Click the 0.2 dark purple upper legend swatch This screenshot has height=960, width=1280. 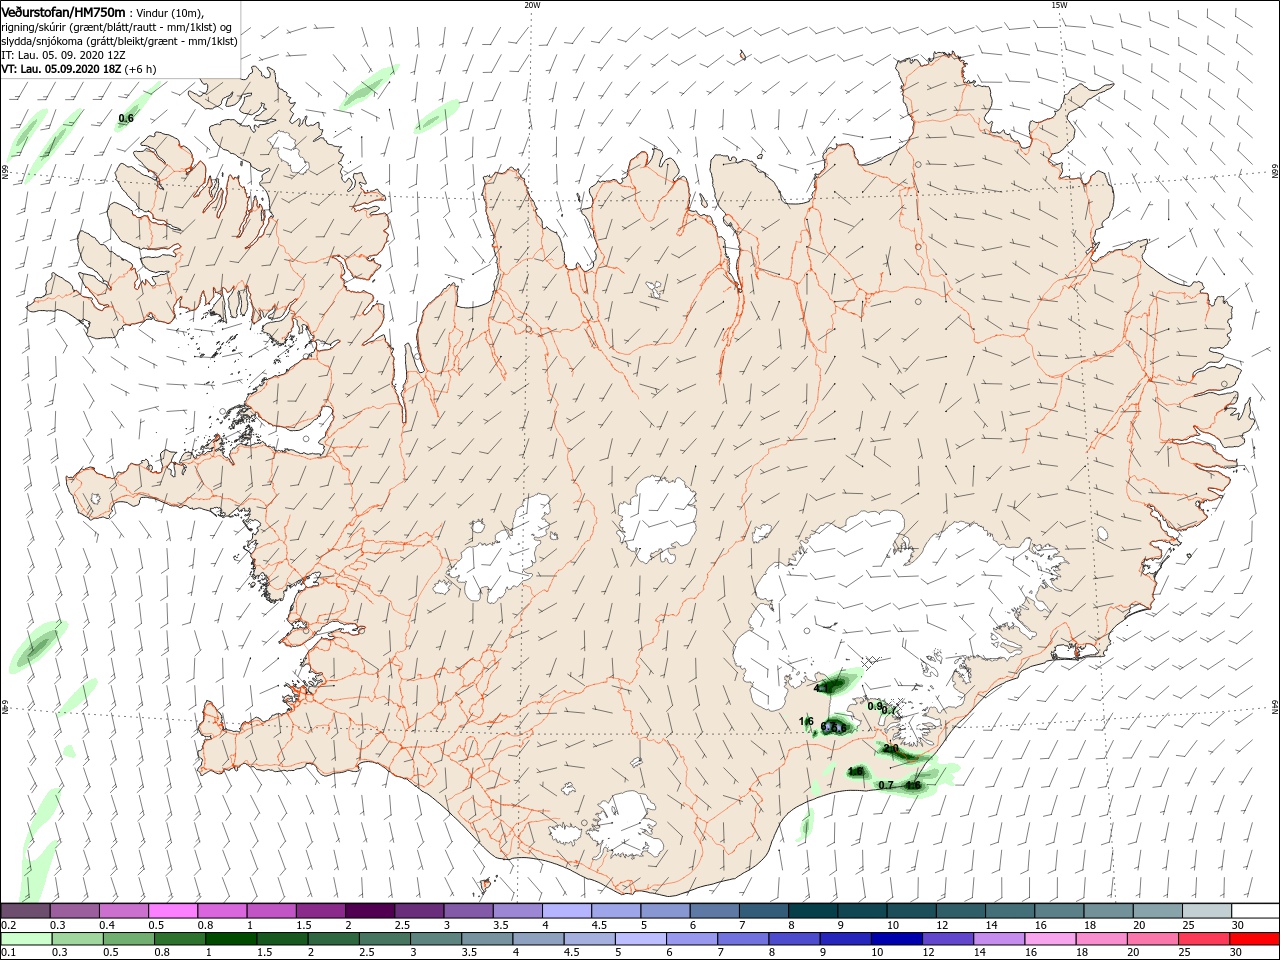coord(26,910)
